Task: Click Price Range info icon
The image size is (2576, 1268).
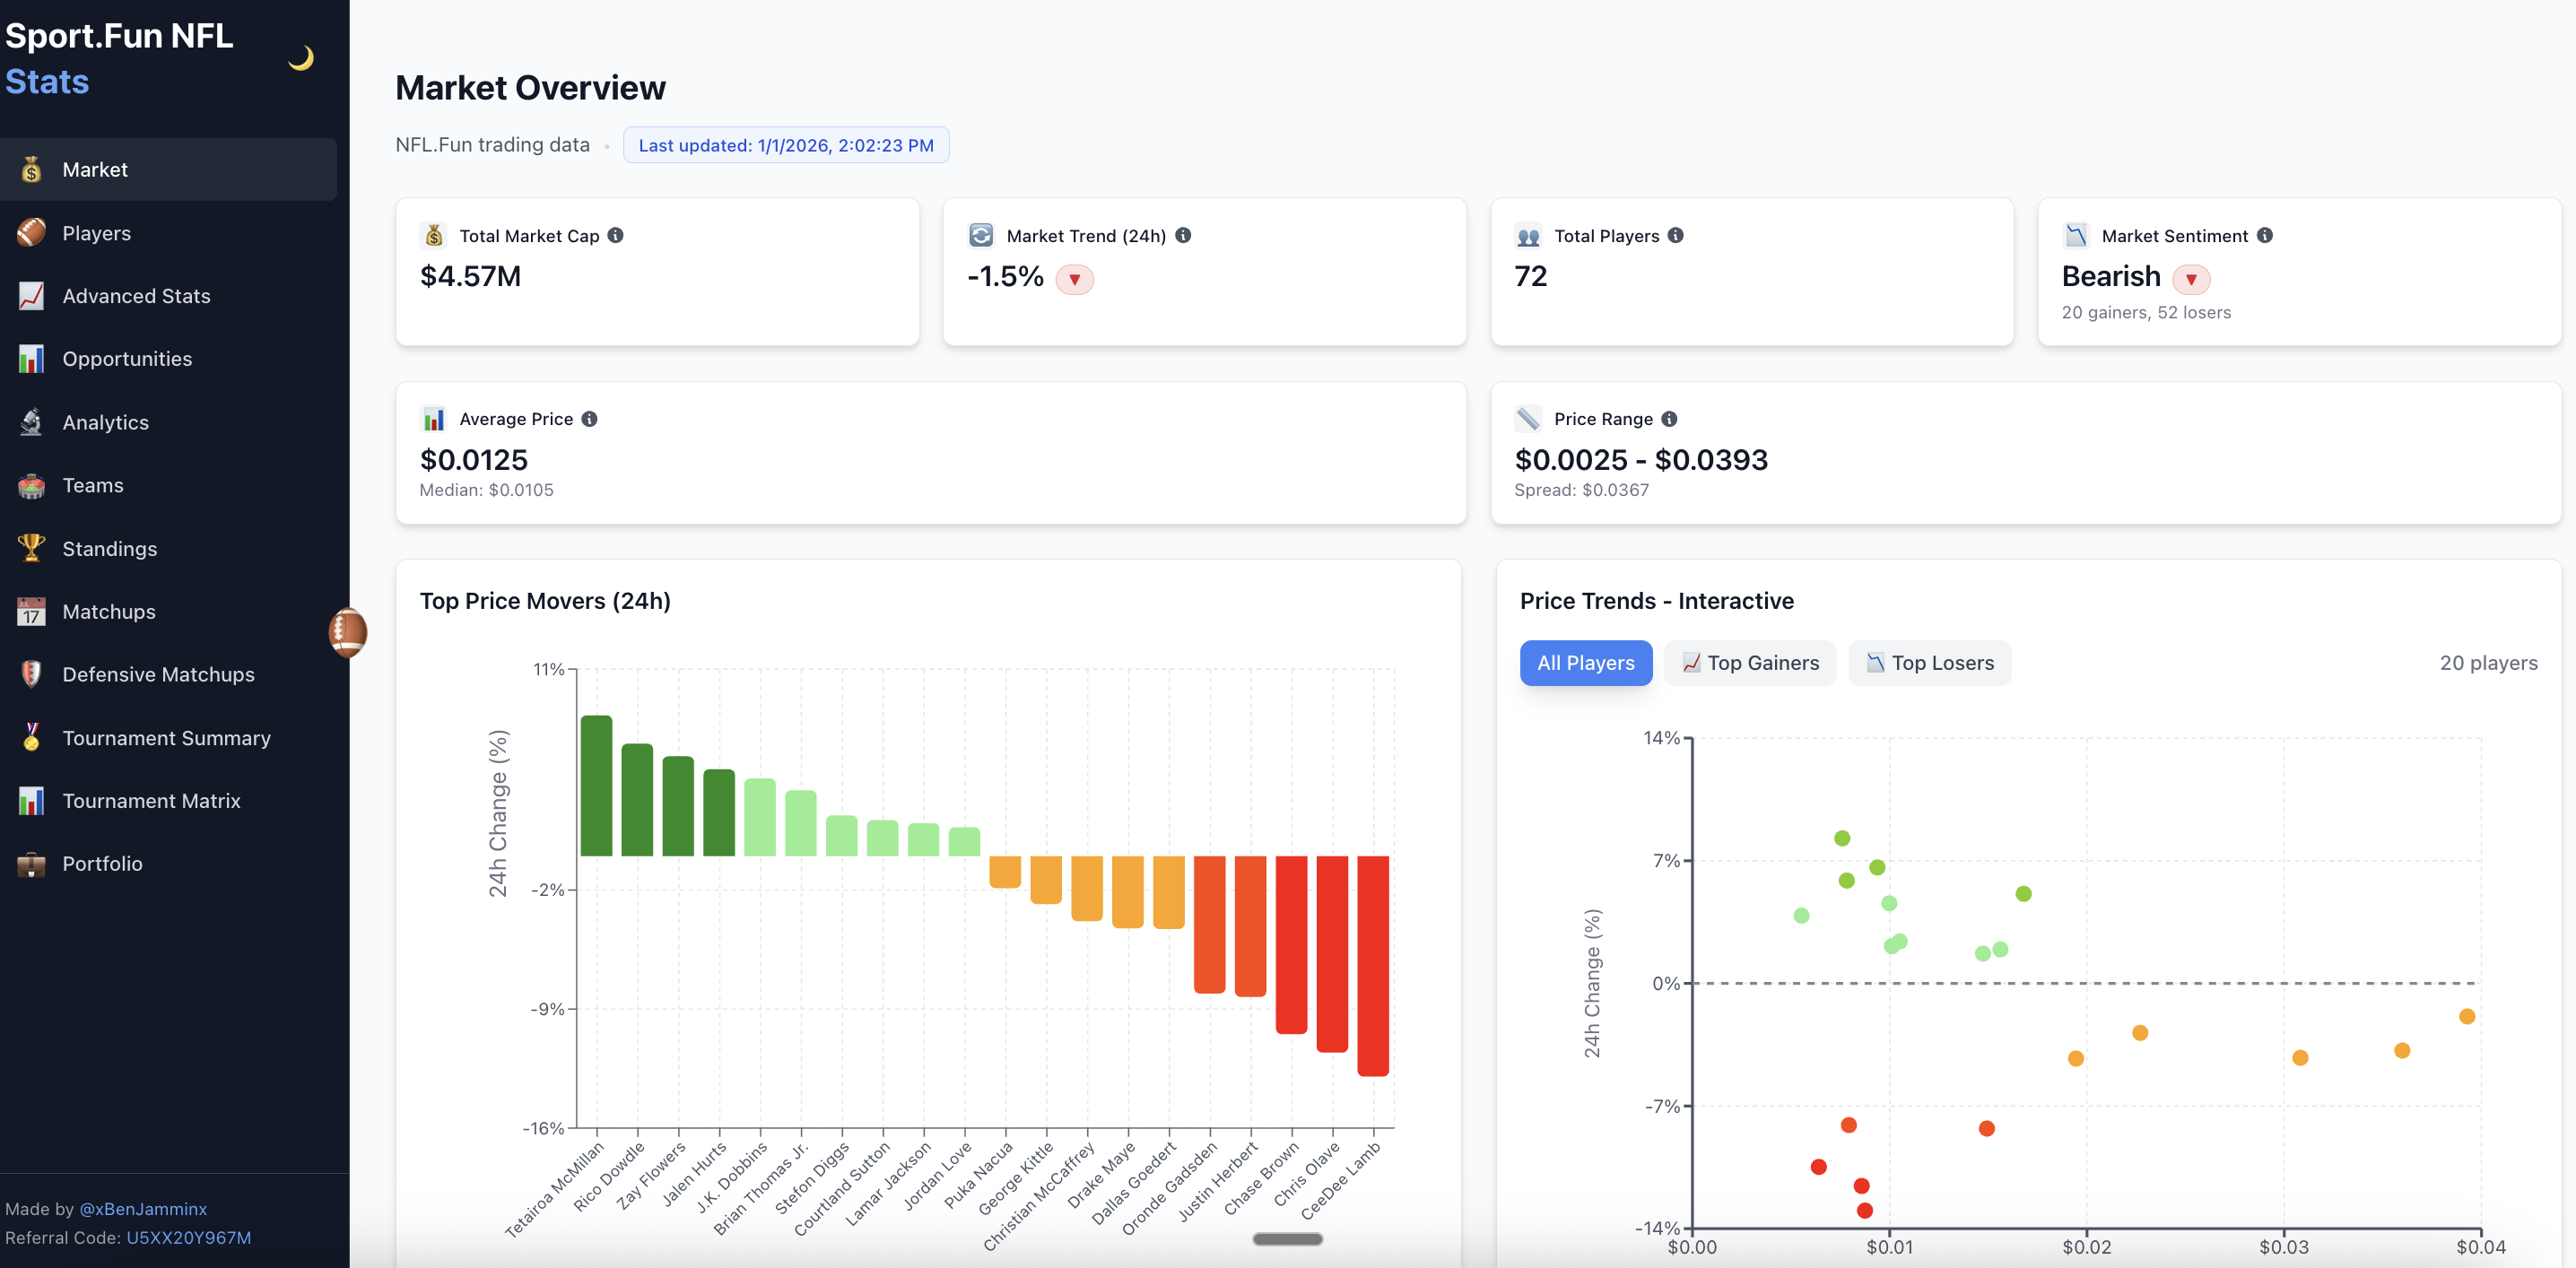Action: [1670, 419]
